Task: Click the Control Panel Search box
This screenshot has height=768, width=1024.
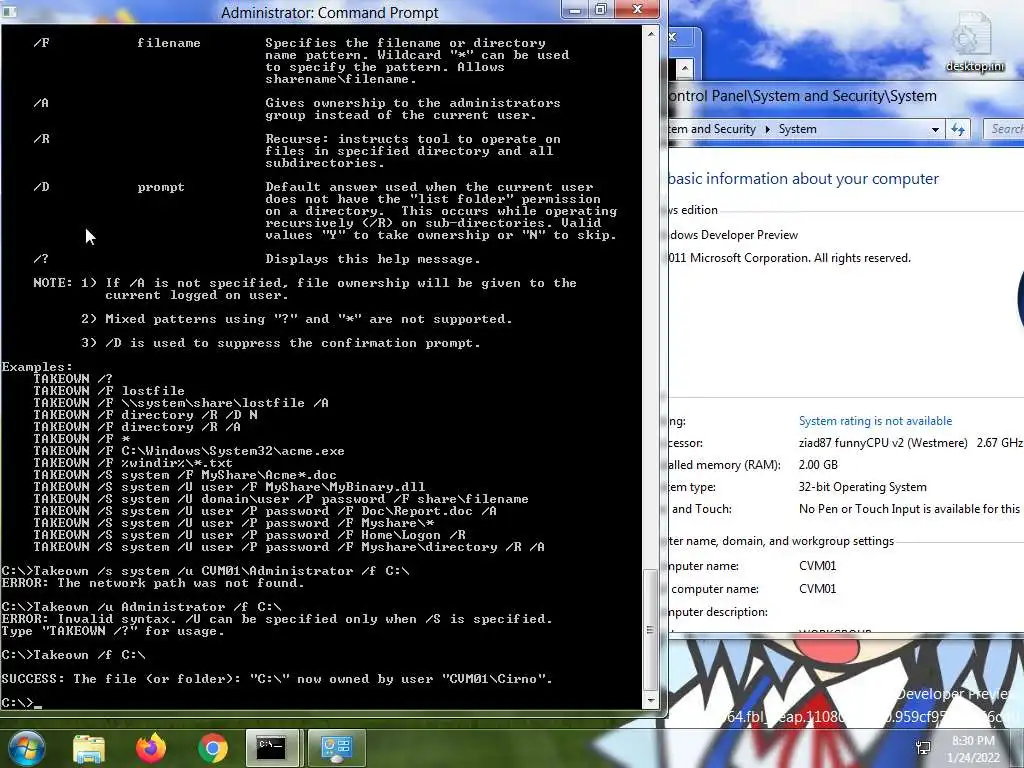Action: (1005, 129)
